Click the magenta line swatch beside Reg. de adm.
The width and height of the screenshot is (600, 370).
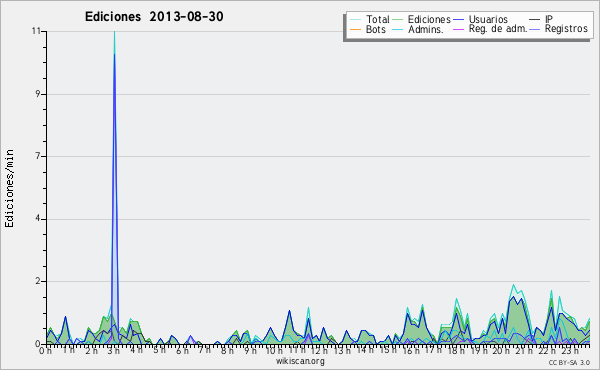[x=458, y=29]
